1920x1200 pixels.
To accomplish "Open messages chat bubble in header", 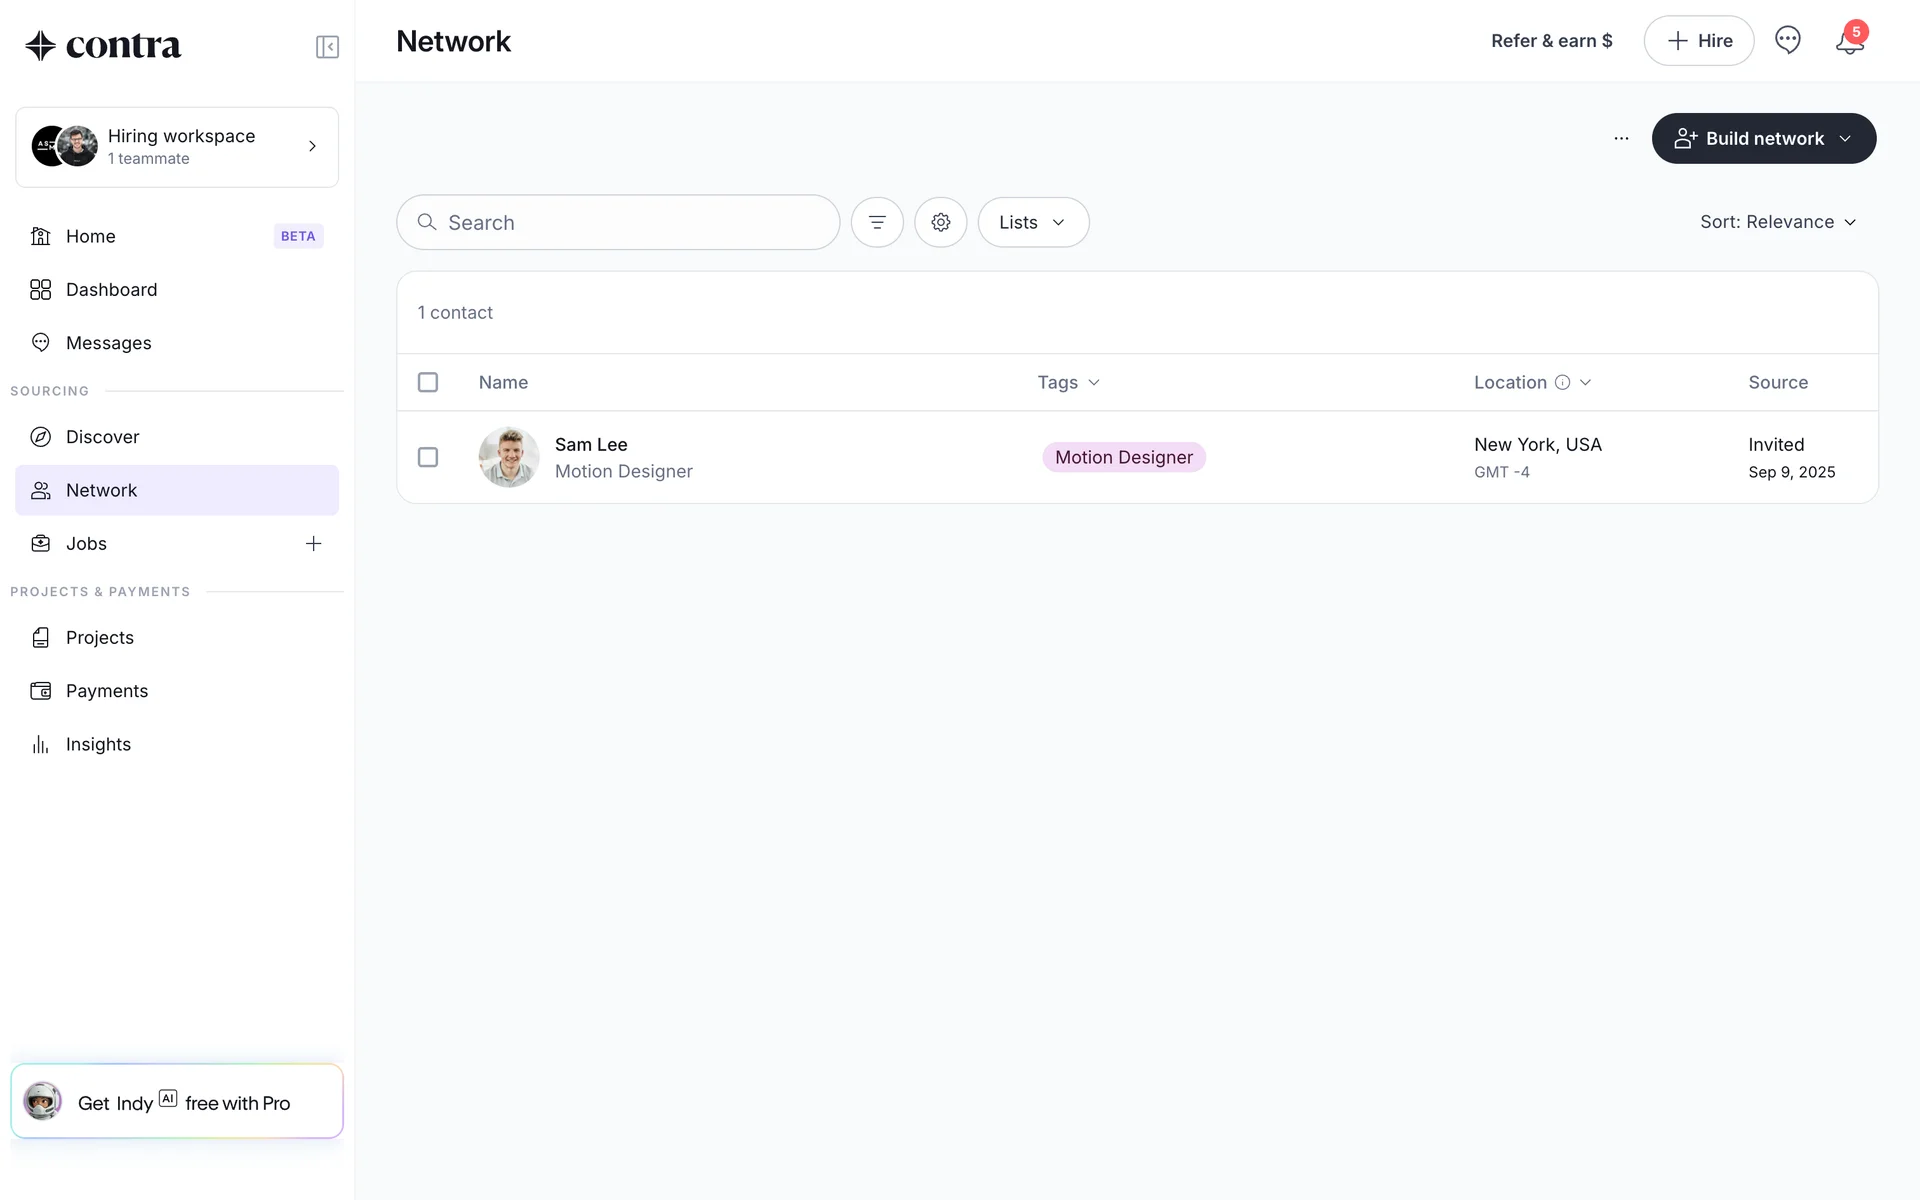I will pos(1787,40).
